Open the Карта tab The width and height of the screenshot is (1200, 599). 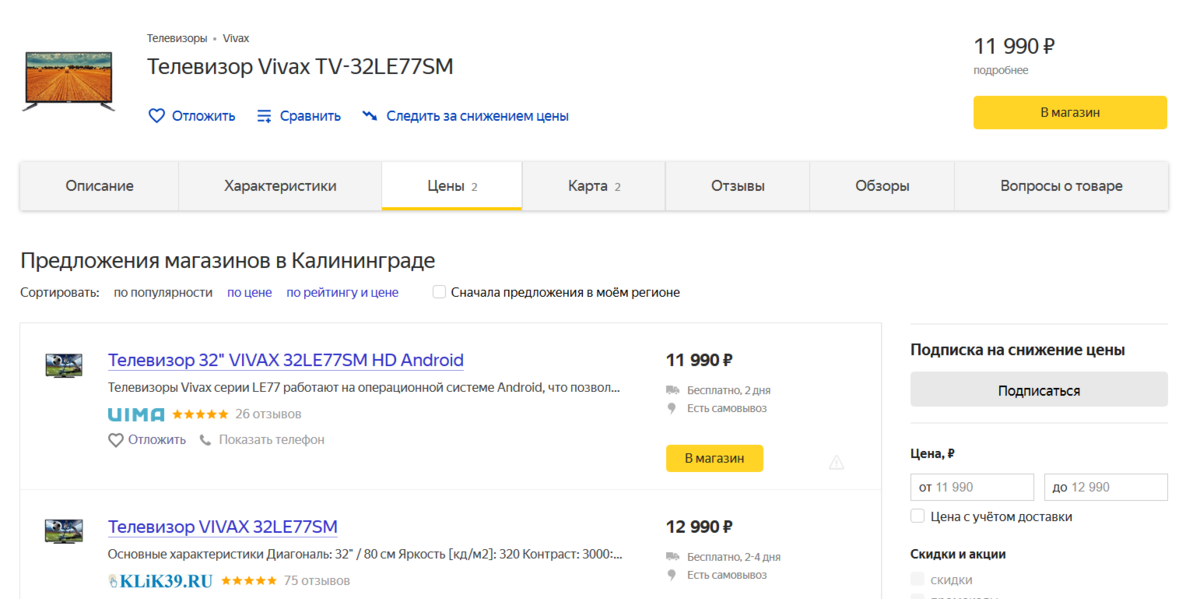594,186
